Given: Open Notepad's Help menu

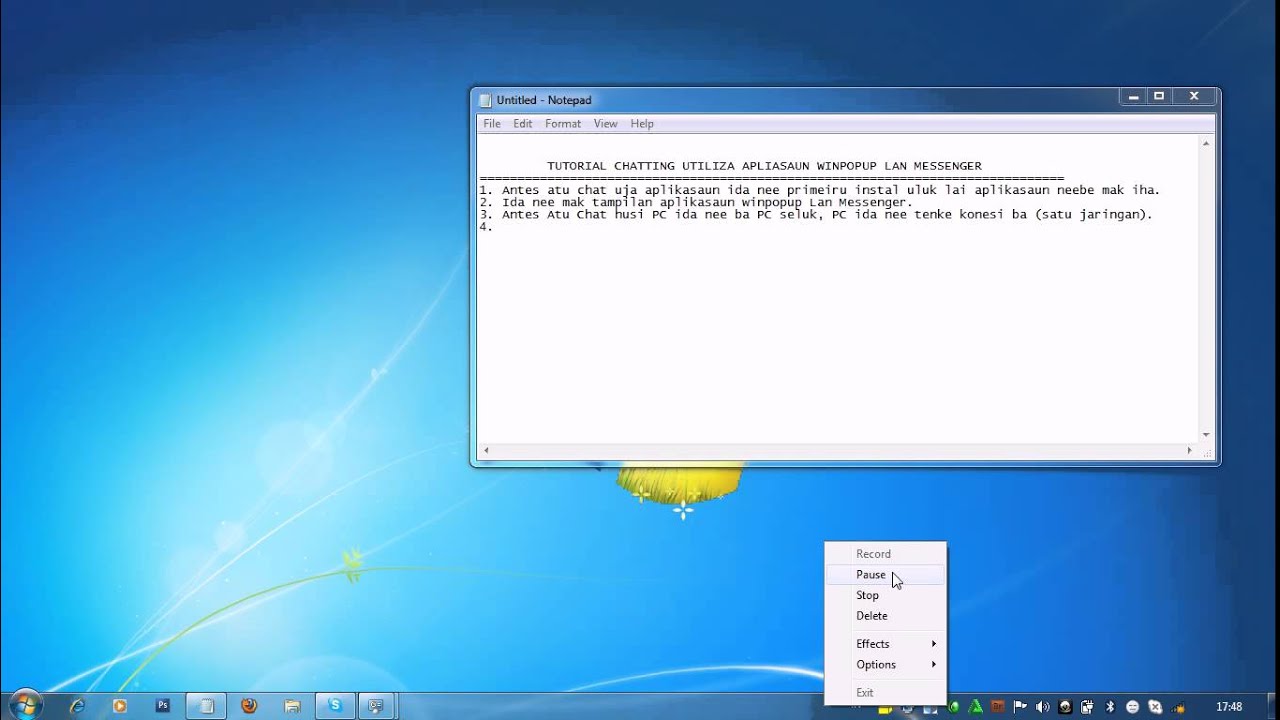Looking at the screenshot, I should (x=642, y=124).
